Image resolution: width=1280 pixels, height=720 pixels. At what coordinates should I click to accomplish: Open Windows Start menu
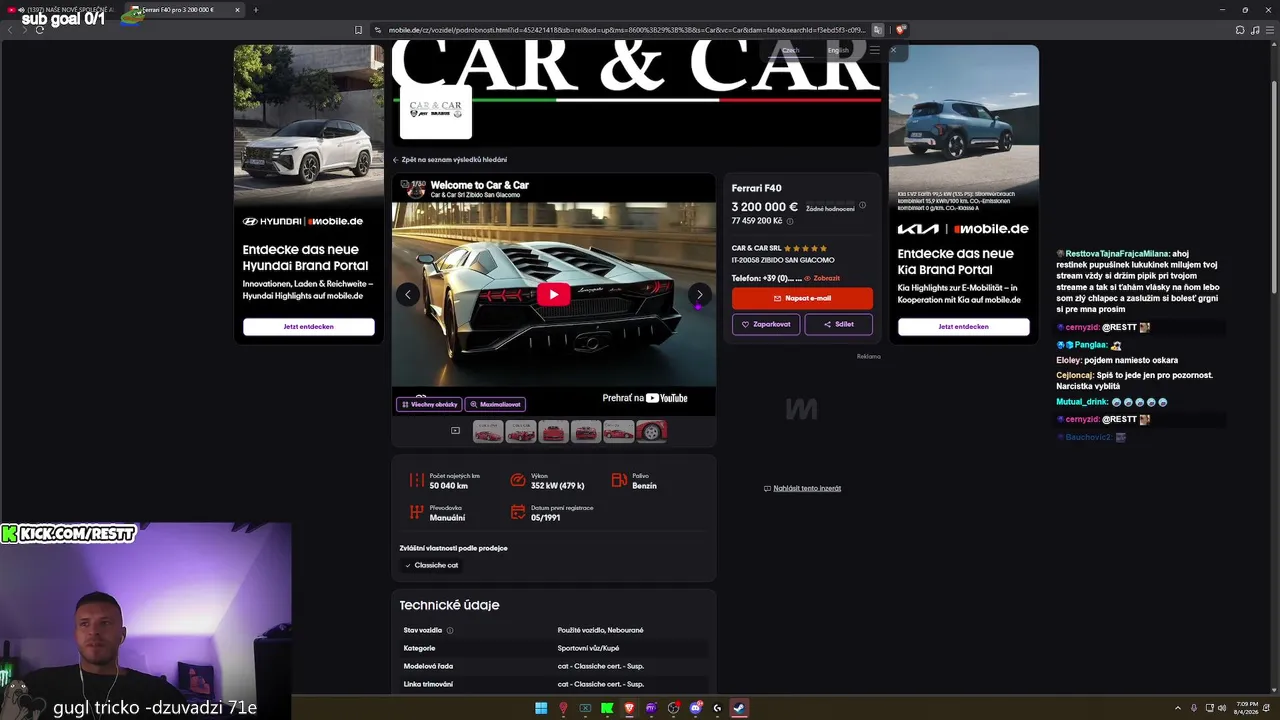pos(541,708)
